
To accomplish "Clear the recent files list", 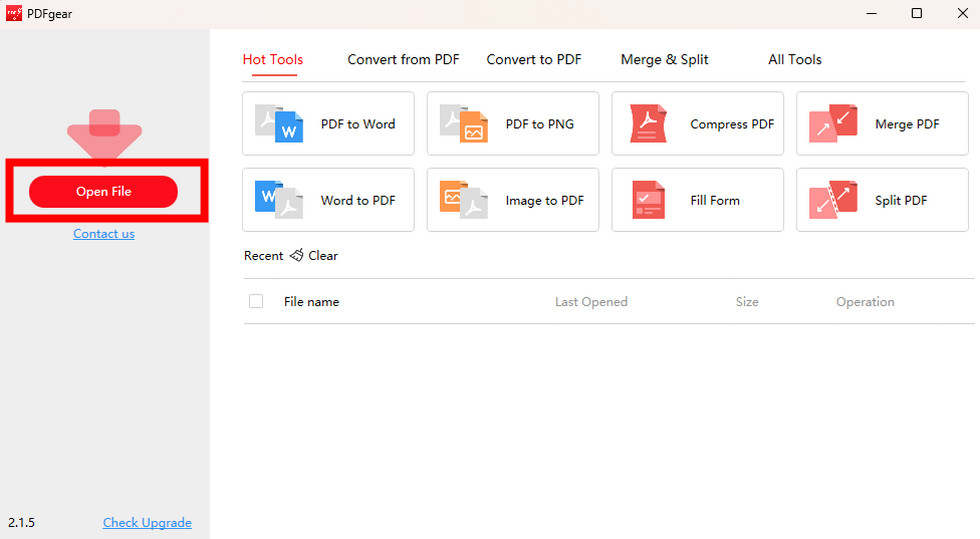I will click(x=322, y=255).
